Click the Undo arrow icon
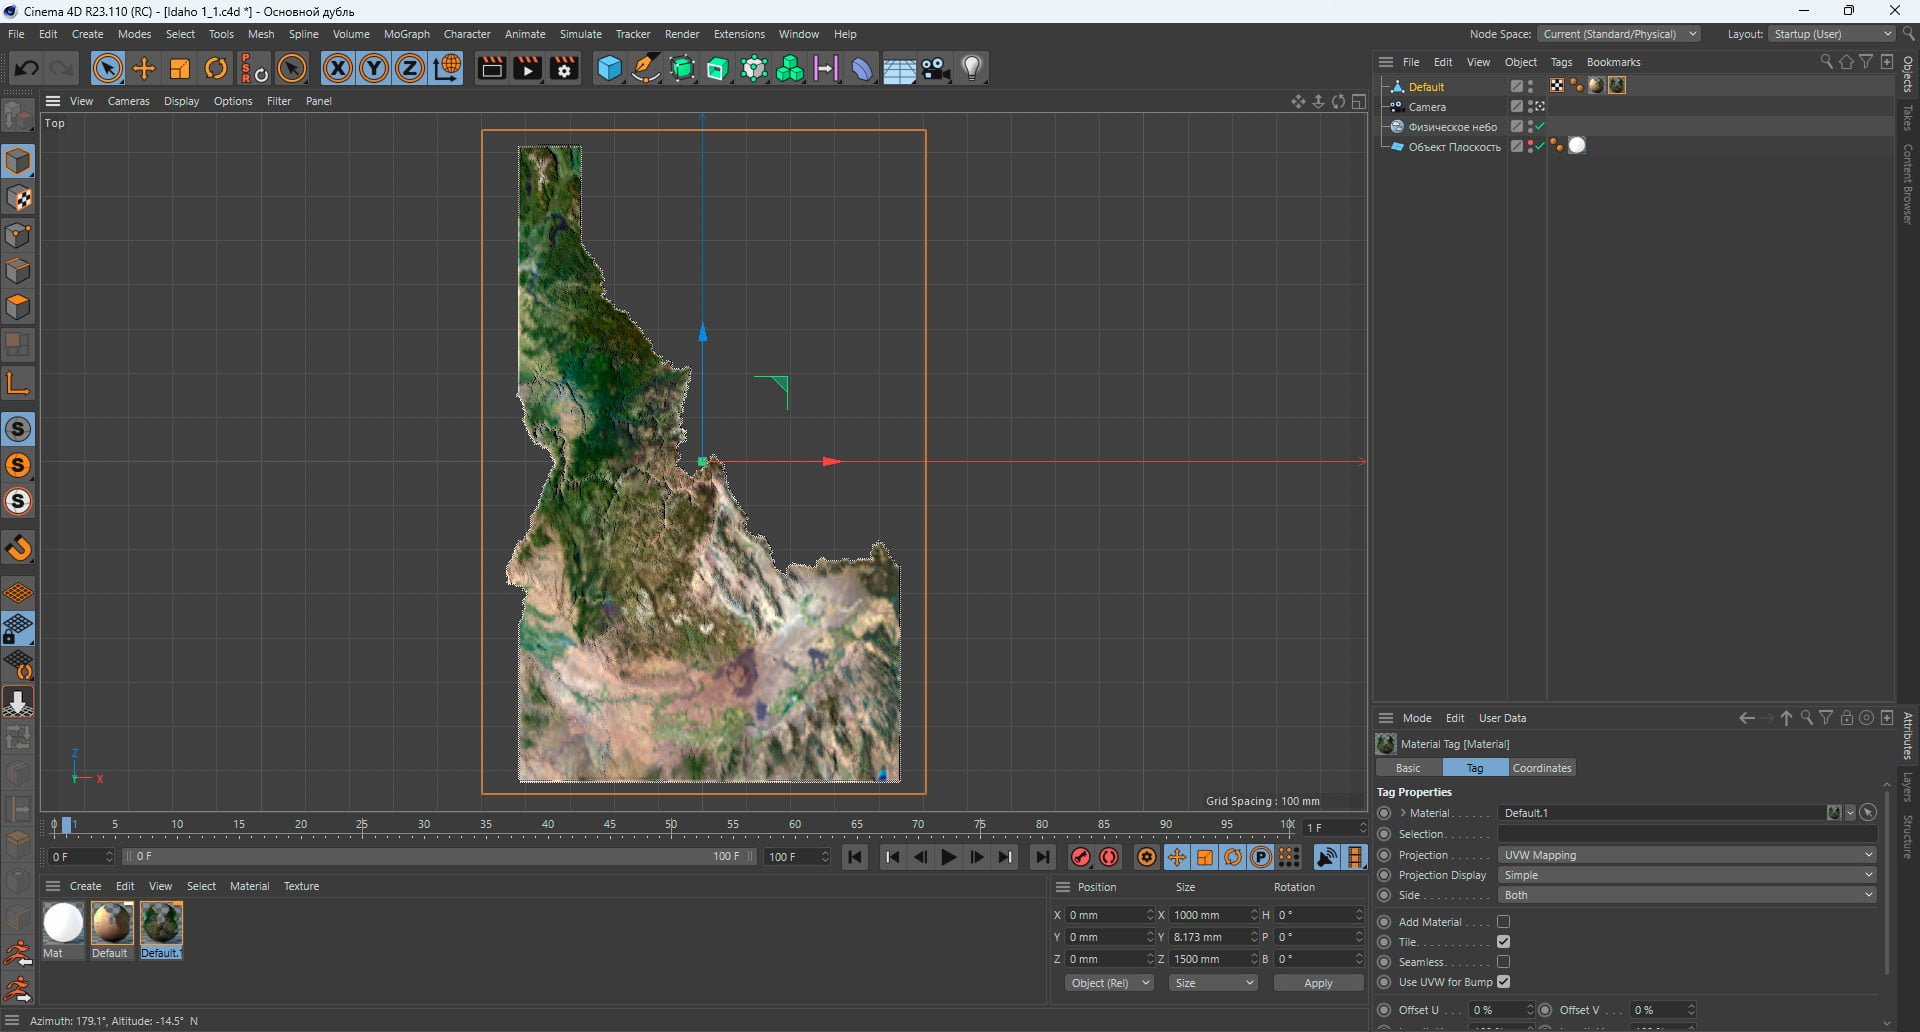1920x1032 pixels. coord(27,69)
